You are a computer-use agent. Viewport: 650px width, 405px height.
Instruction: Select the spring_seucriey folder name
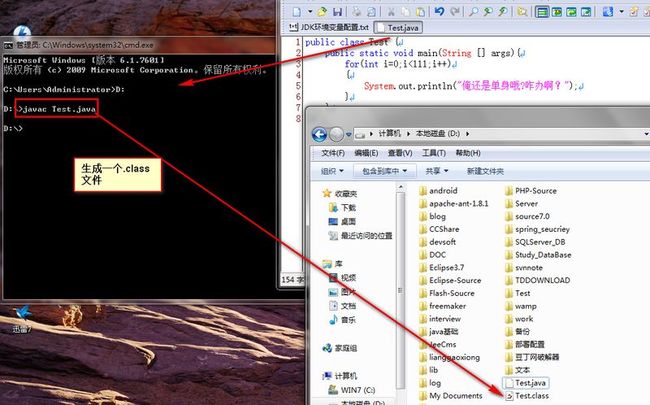tap(542, 229)
